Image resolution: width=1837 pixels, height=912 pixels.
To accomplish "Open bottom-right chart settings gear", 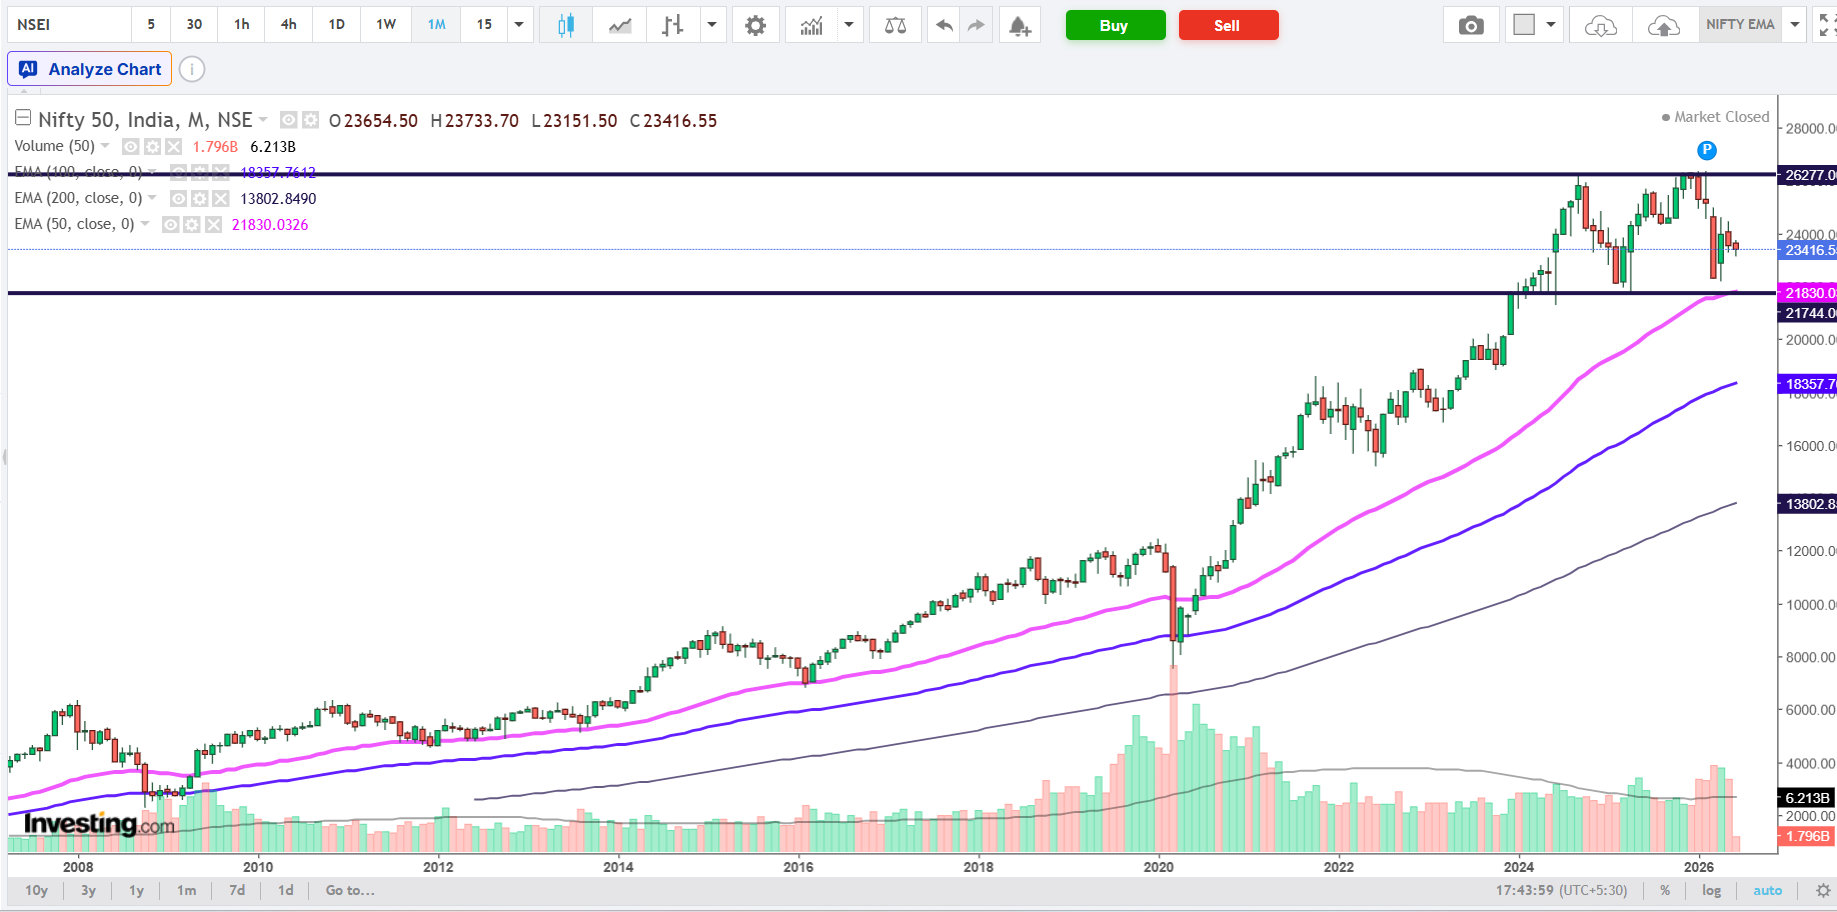I will 1823,890.
